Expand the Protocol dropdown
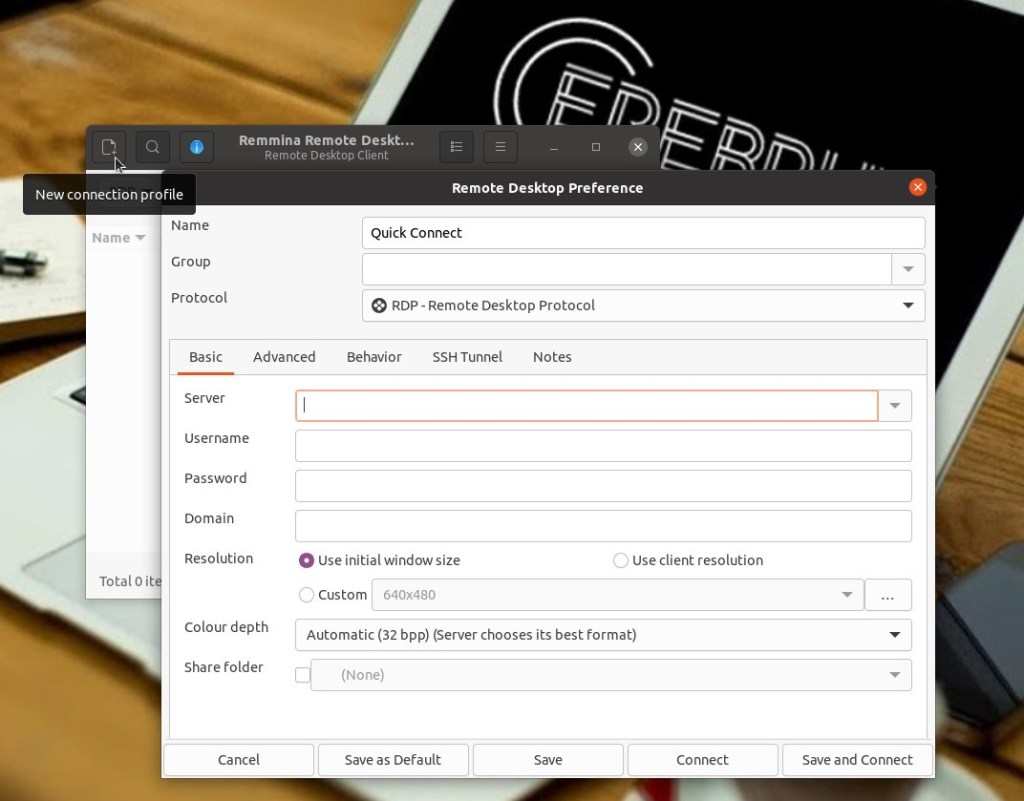 pyautogui.click(x=908, y=306)
